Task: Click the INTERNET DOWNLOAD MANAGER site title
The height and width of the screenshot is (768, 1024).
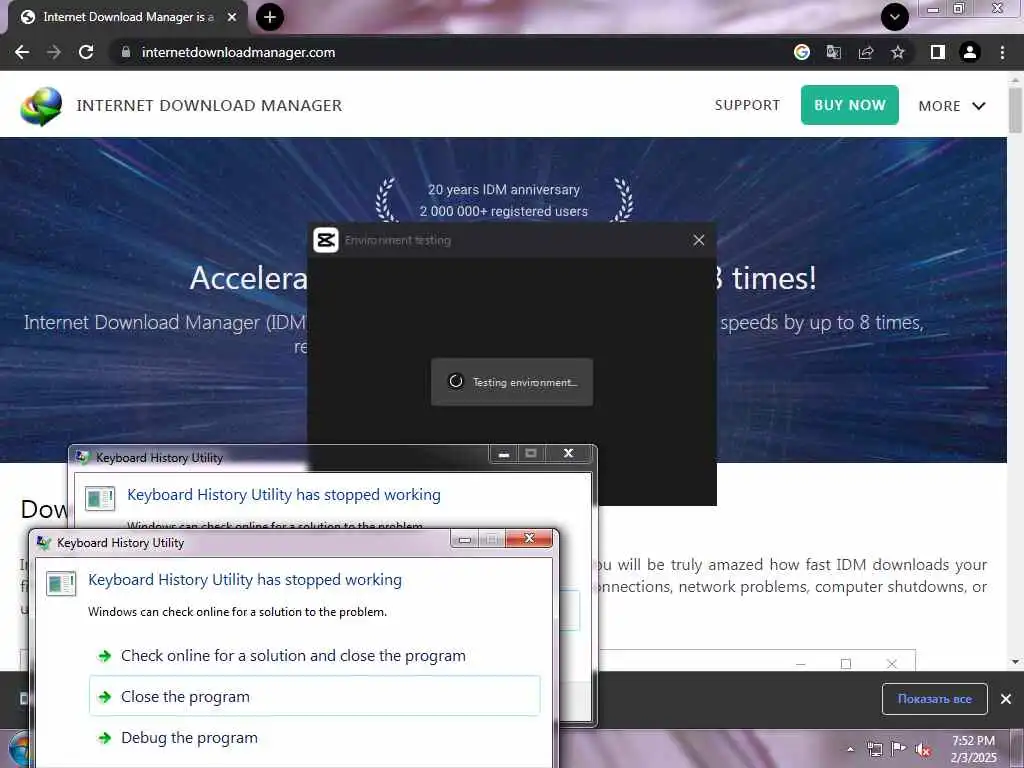Action: click(209, 106)
